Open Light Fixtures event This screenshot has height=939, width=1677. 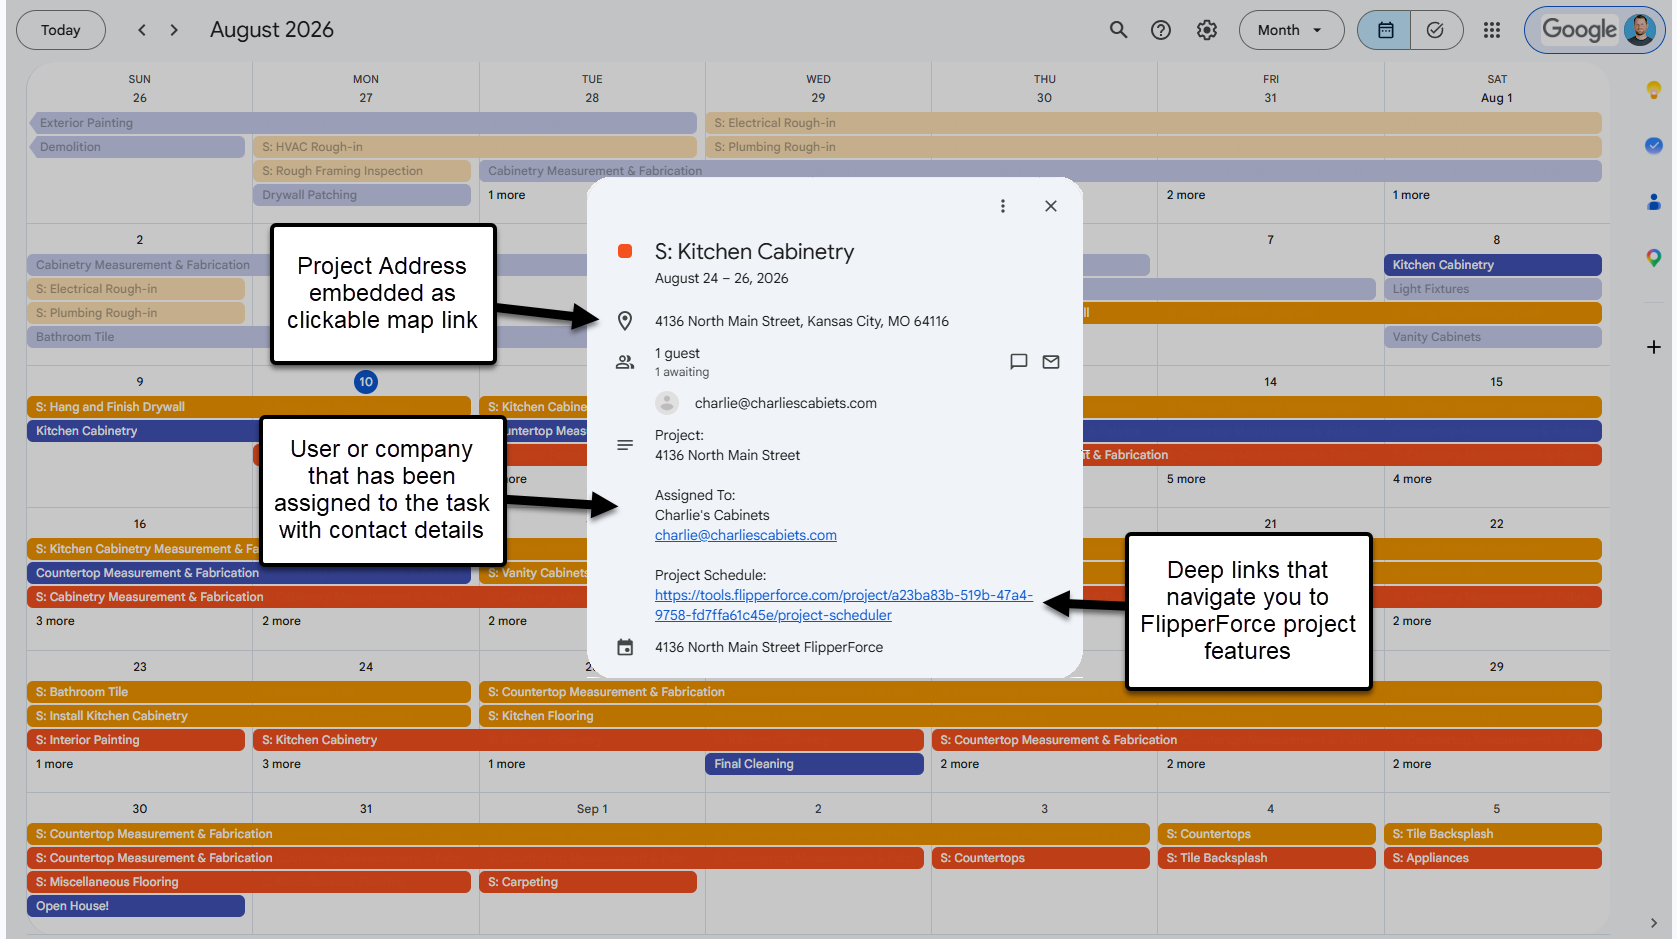tap(1493, 289)
